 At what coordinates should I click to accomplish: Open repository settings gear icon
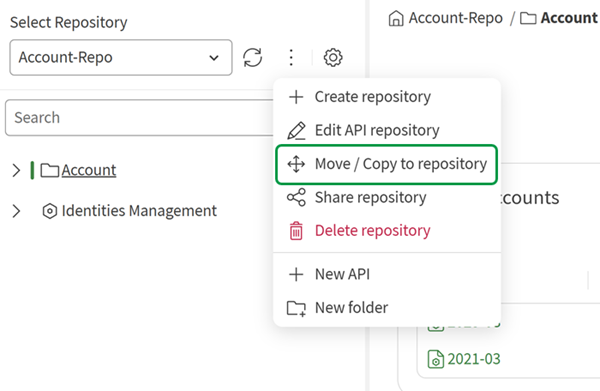point(333,57)
